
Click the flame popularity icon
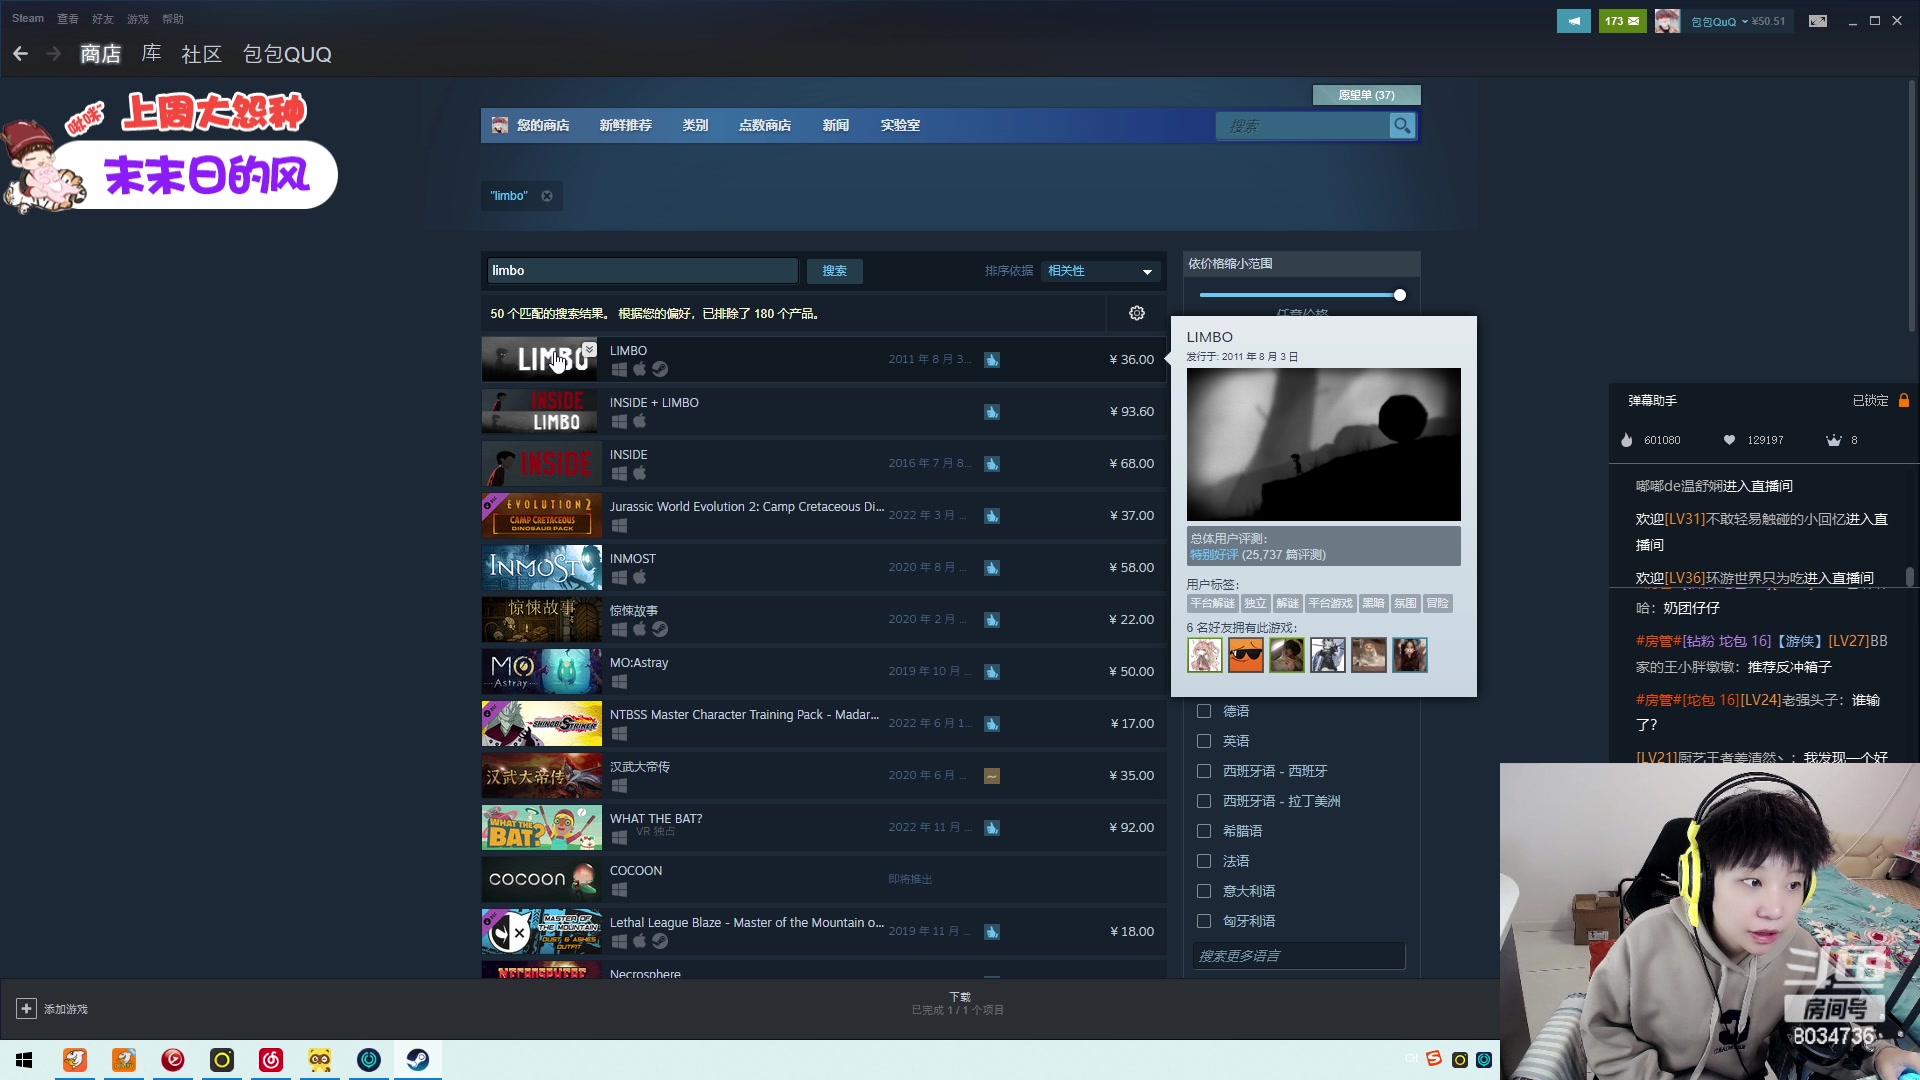[1626, 441]
